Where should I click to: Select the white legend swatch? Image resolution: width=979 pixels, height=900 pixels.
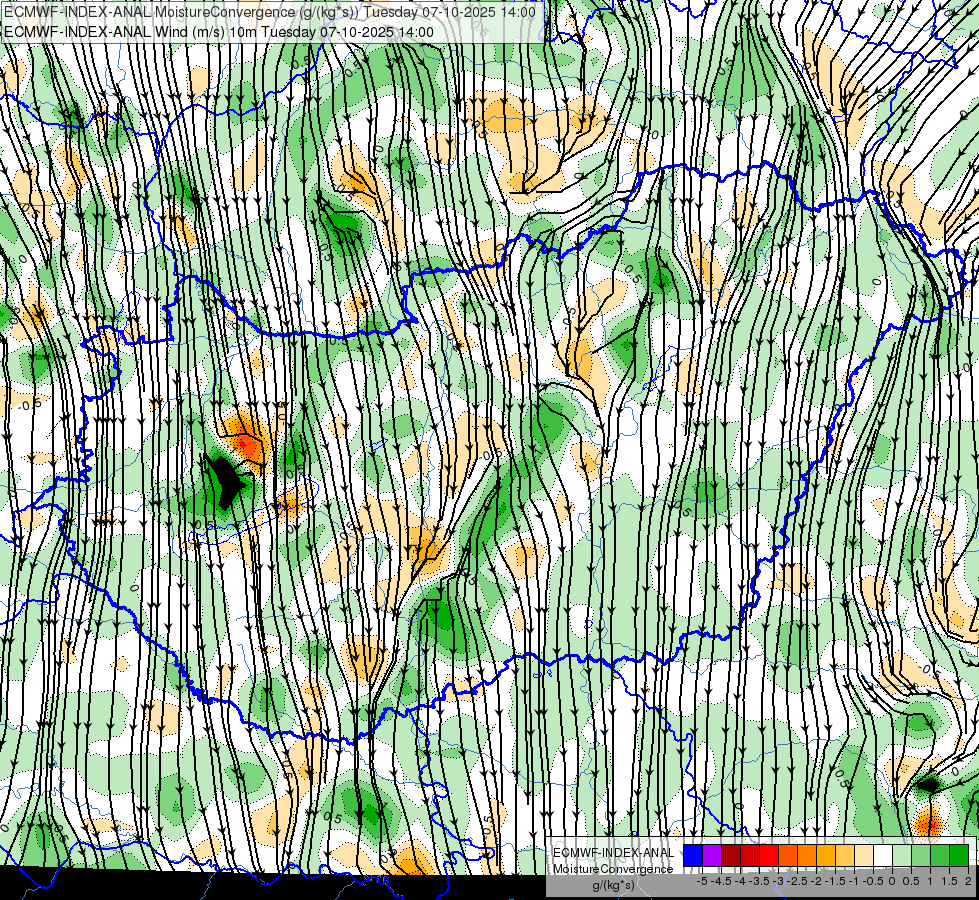coord(883,856)
